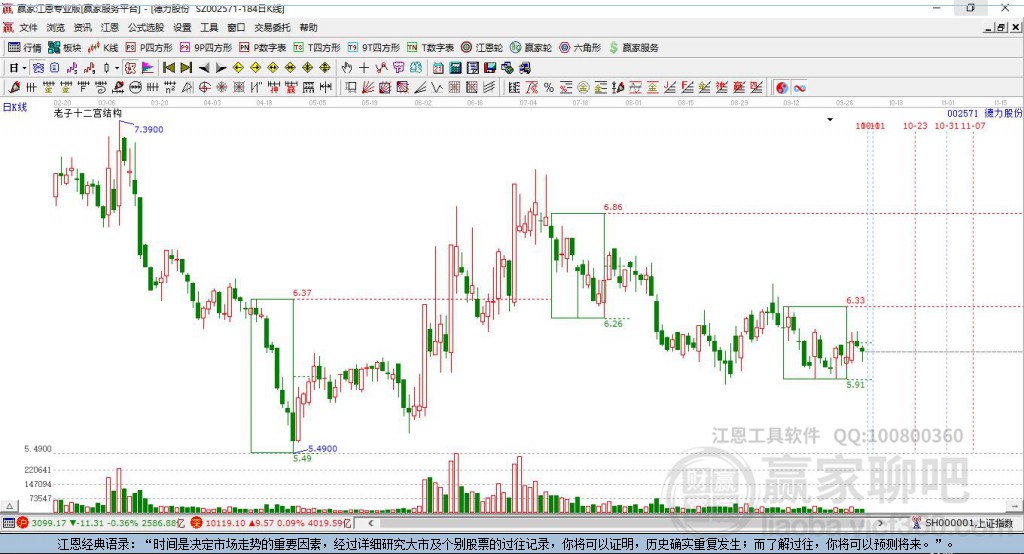This screenshot has width=1024, height=554.
Task: Open the calculator icon
Action: (x=456, y=68)
